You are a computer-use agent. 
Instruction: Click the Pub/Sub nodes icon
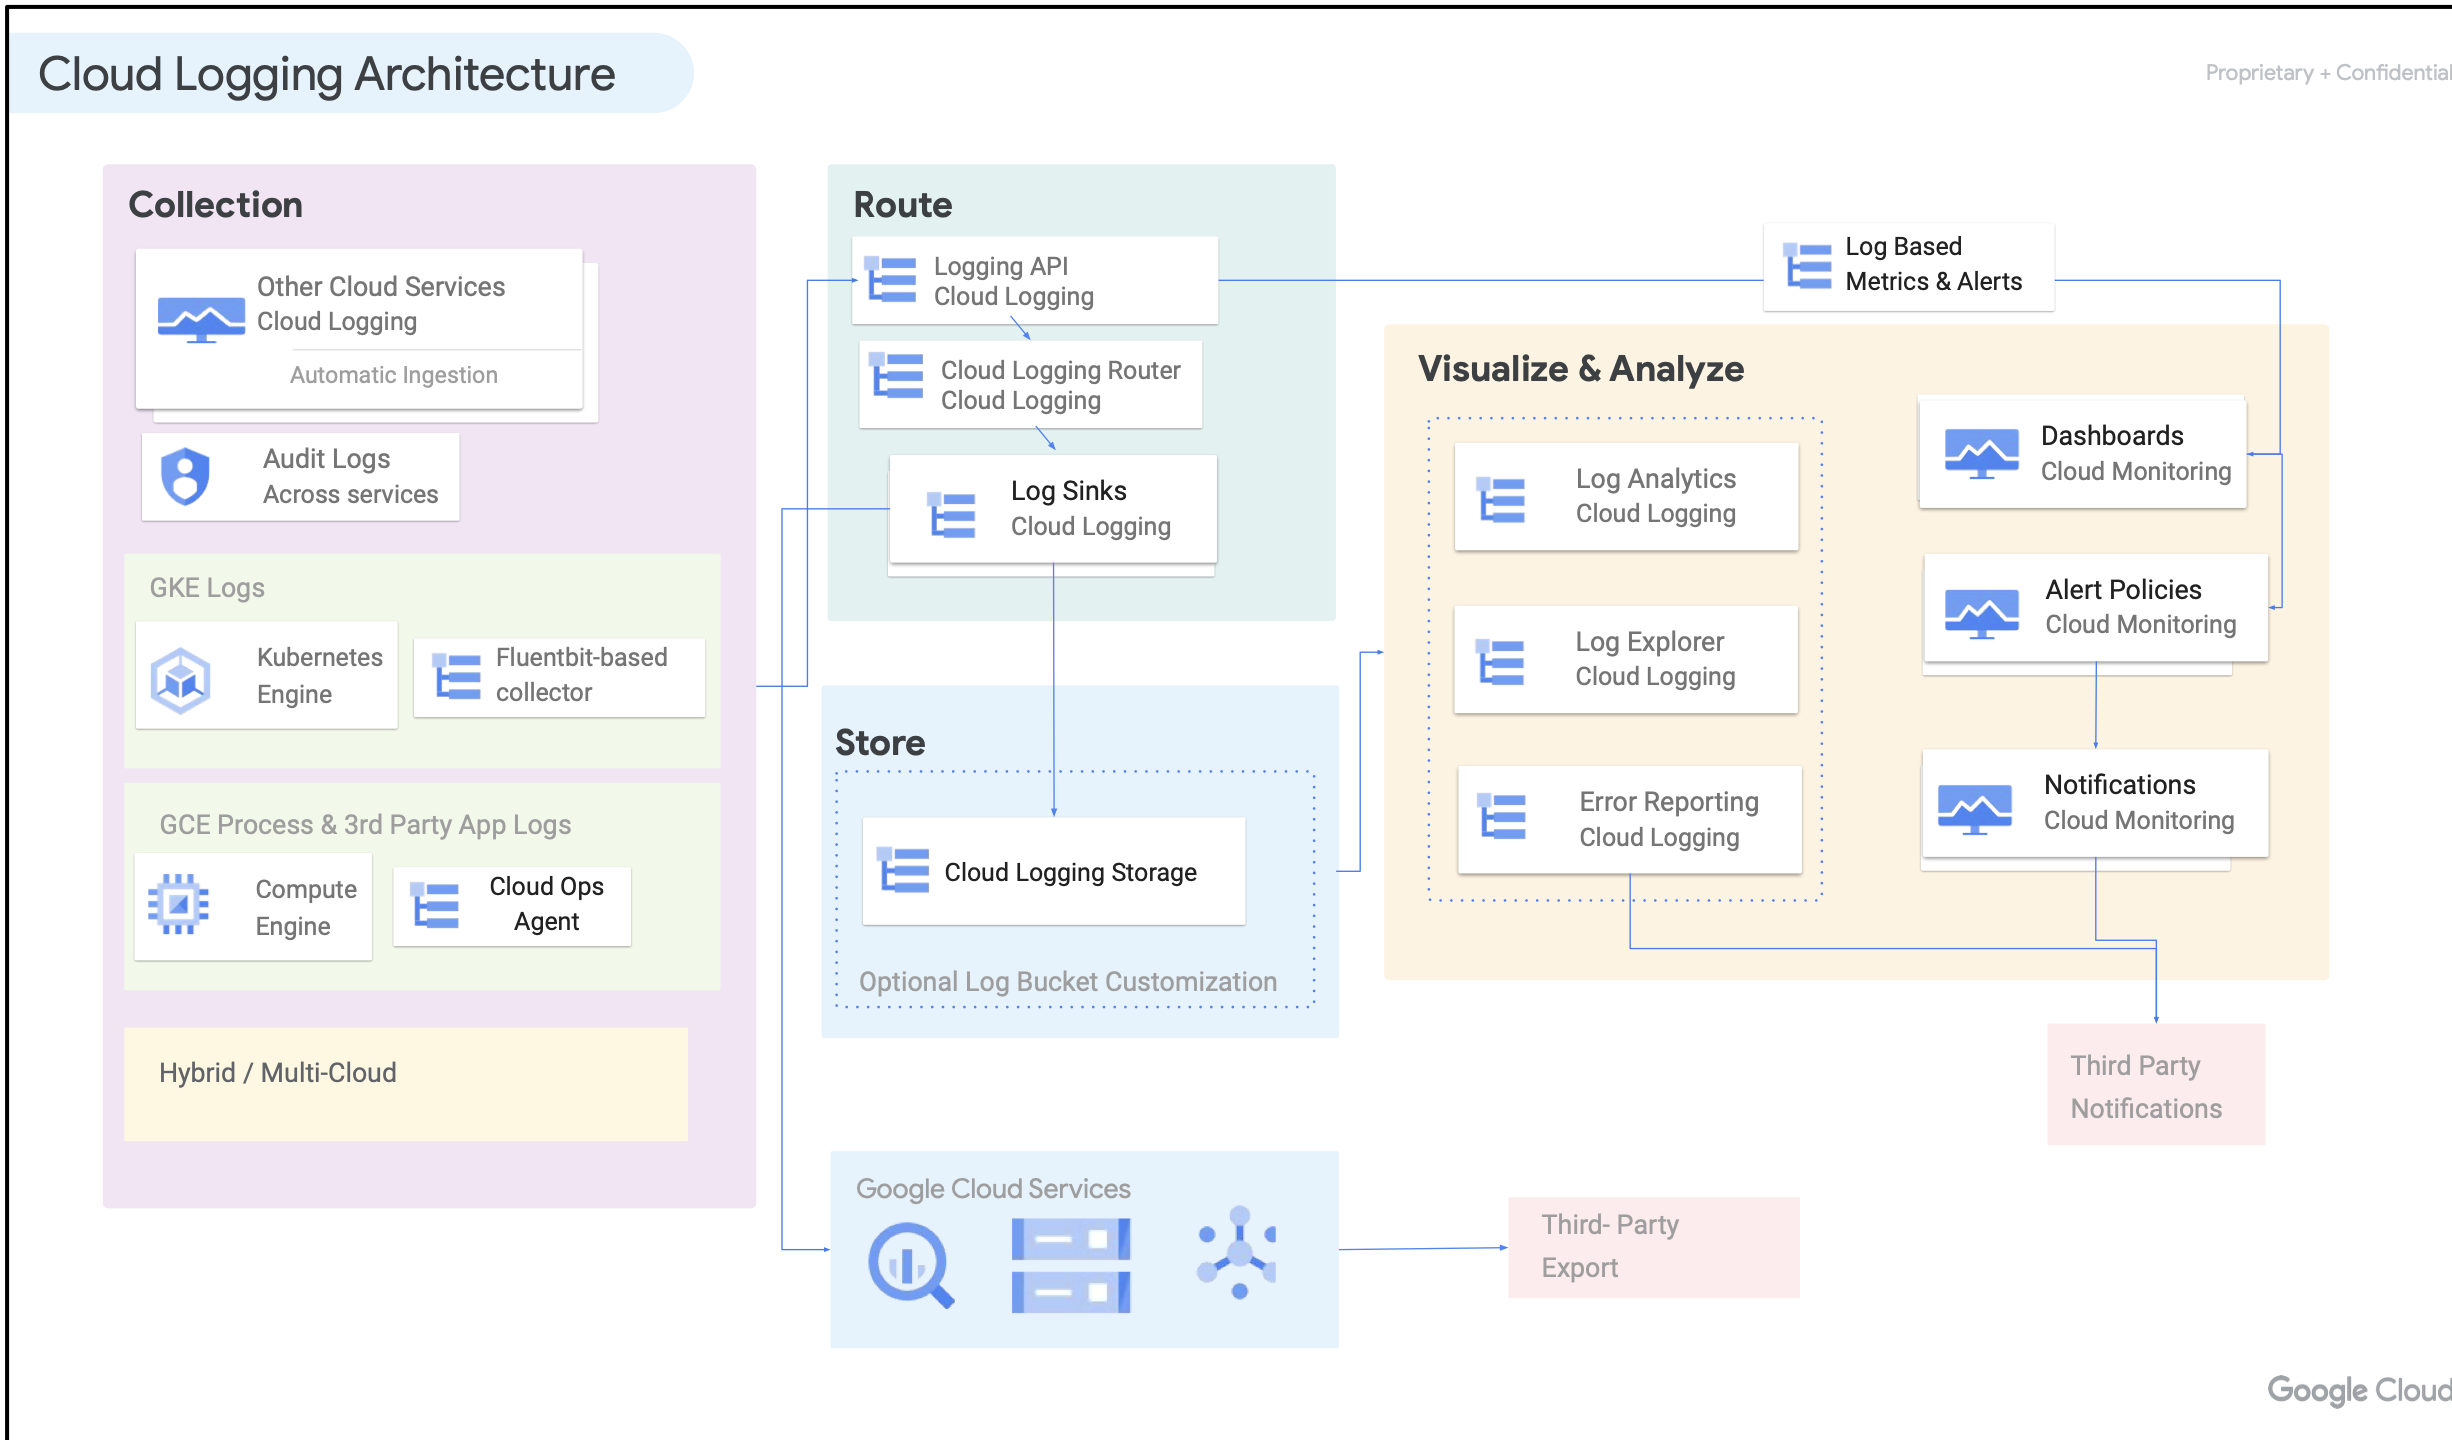1238,1254
